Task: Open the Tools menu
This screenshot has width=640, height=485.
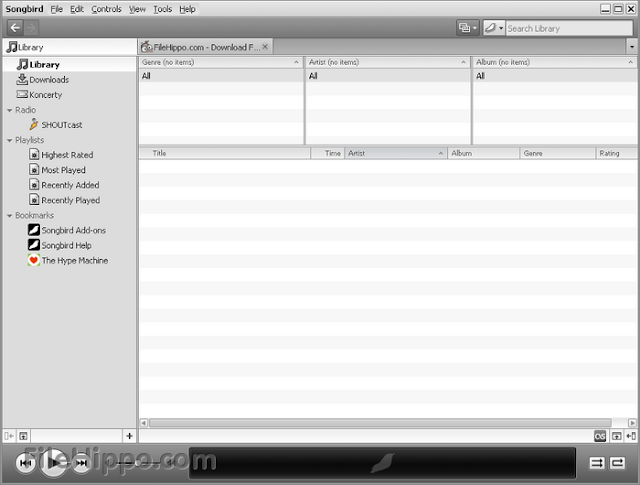Action: coord(162,9)
